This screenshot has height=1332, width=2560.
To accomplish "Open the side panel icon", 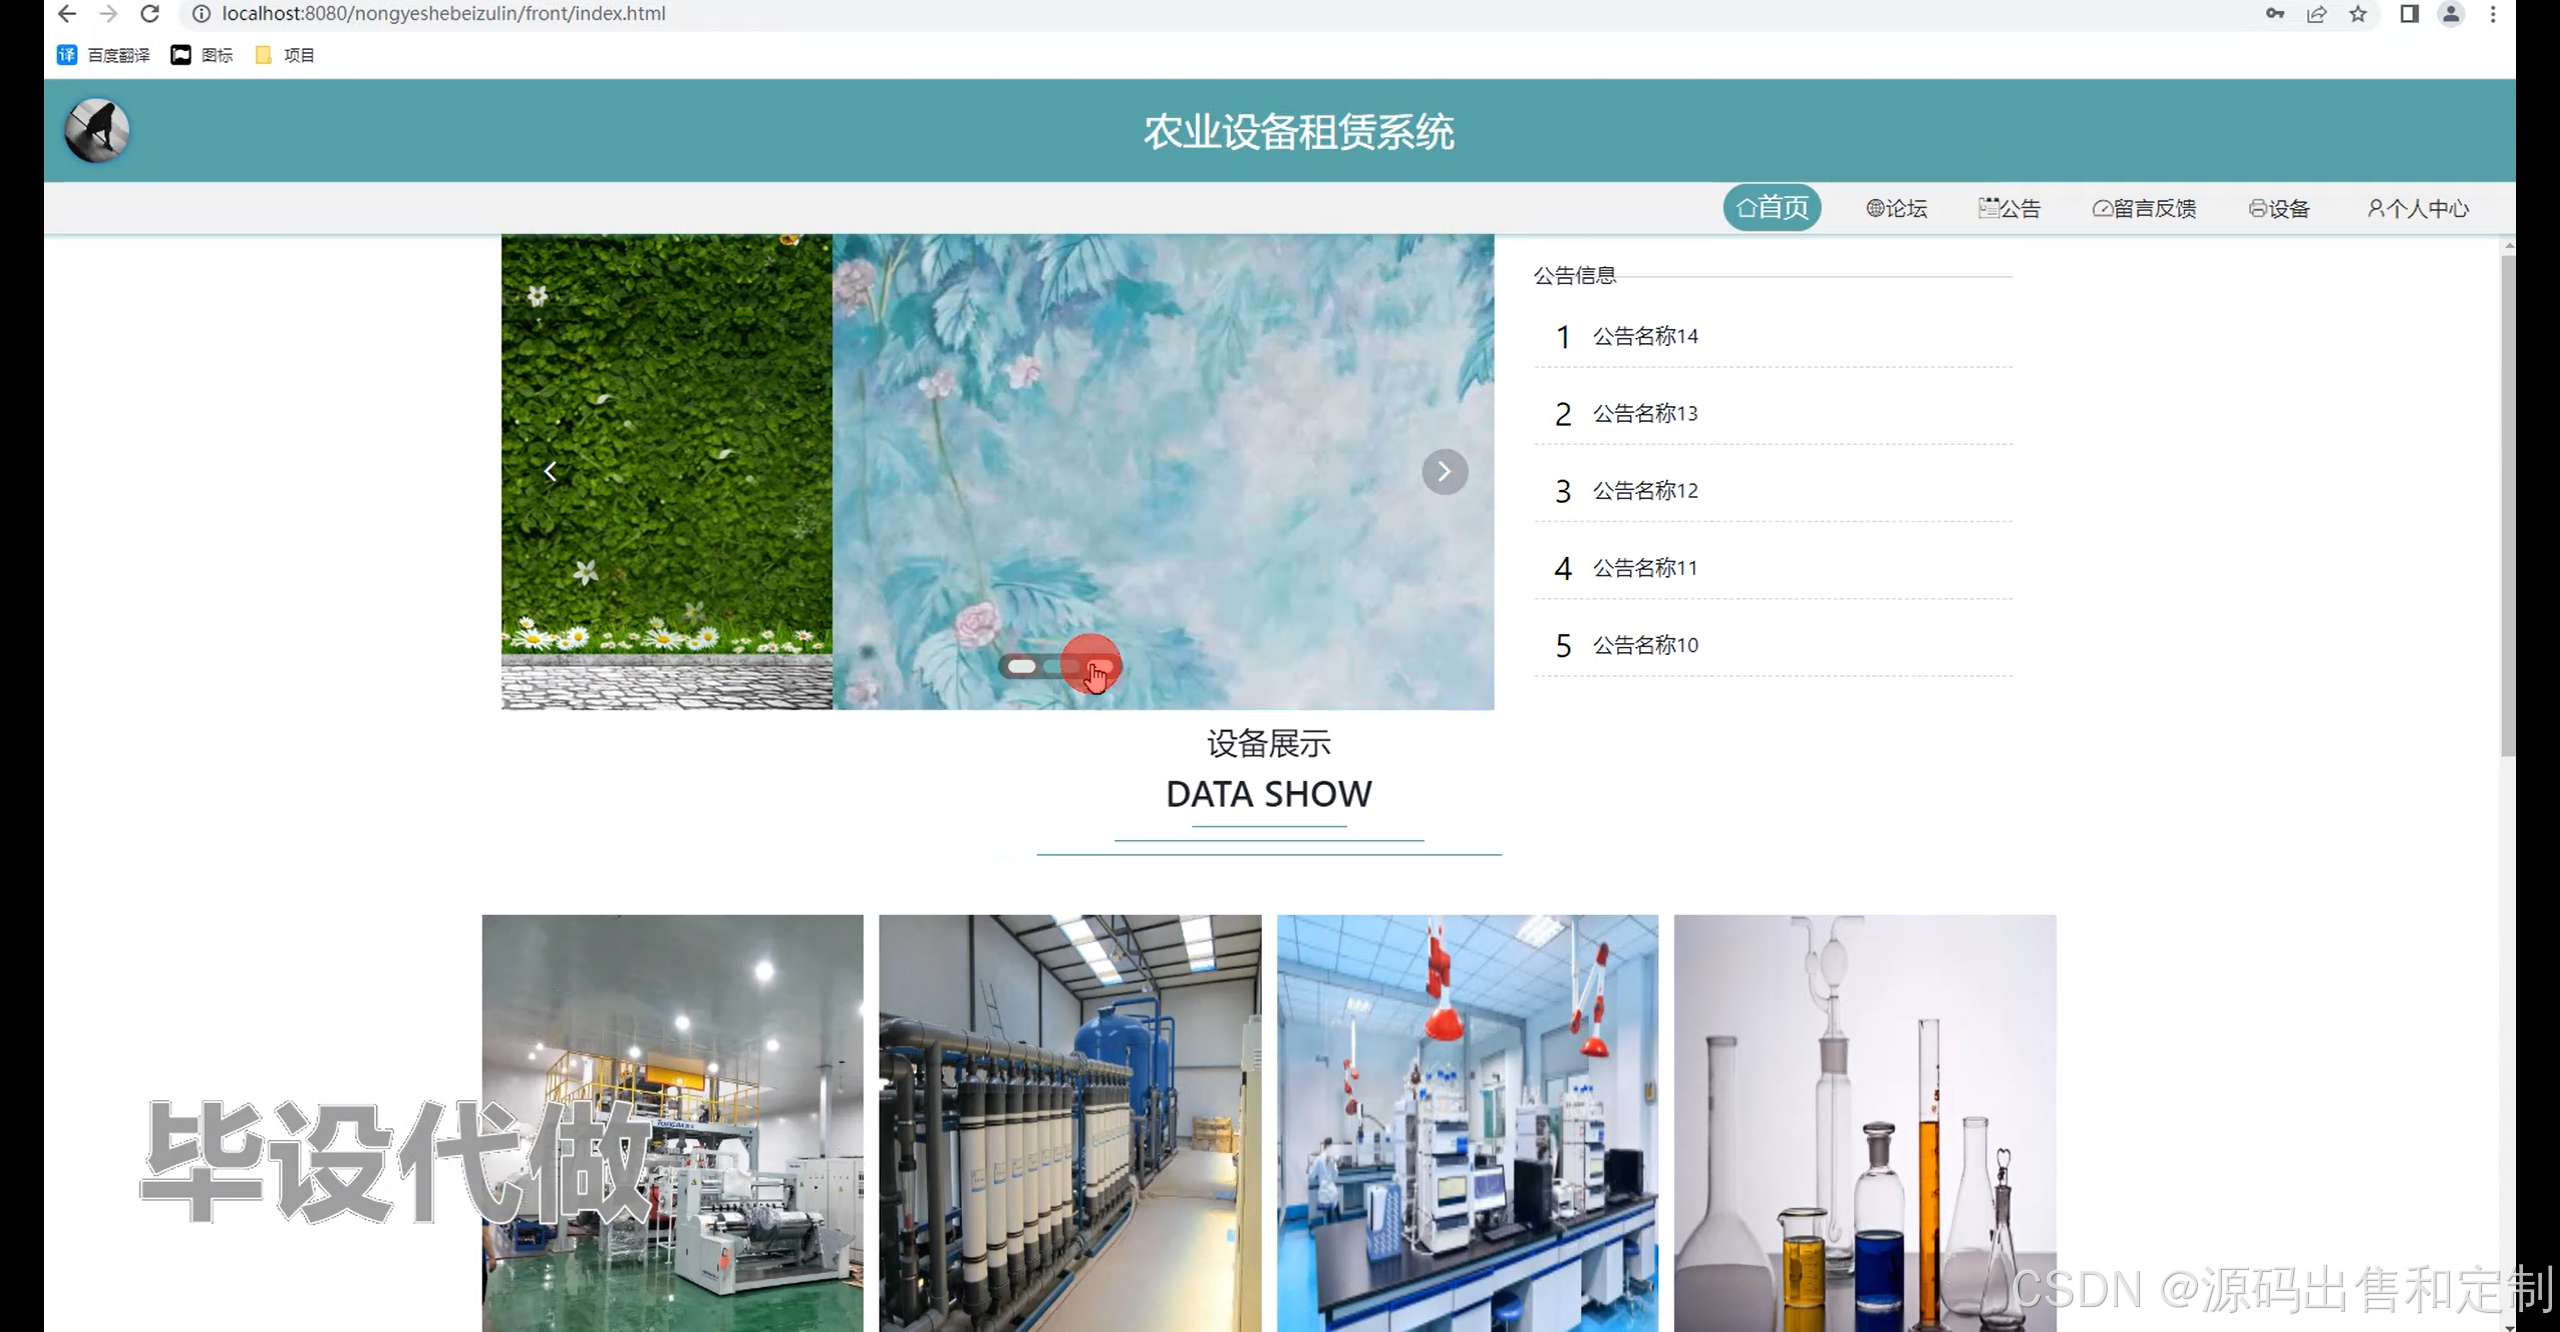I will coord(2409,14).
